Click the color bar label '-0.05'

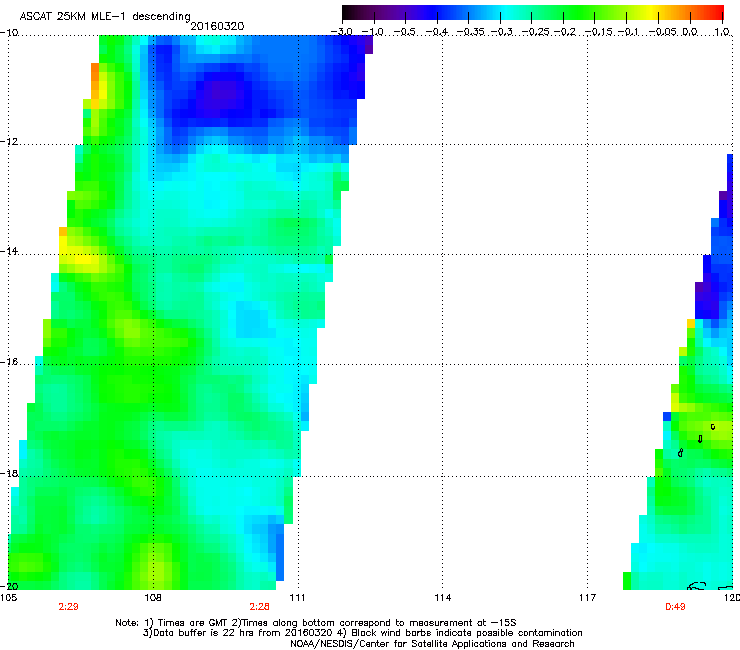(x=663, y=32)
